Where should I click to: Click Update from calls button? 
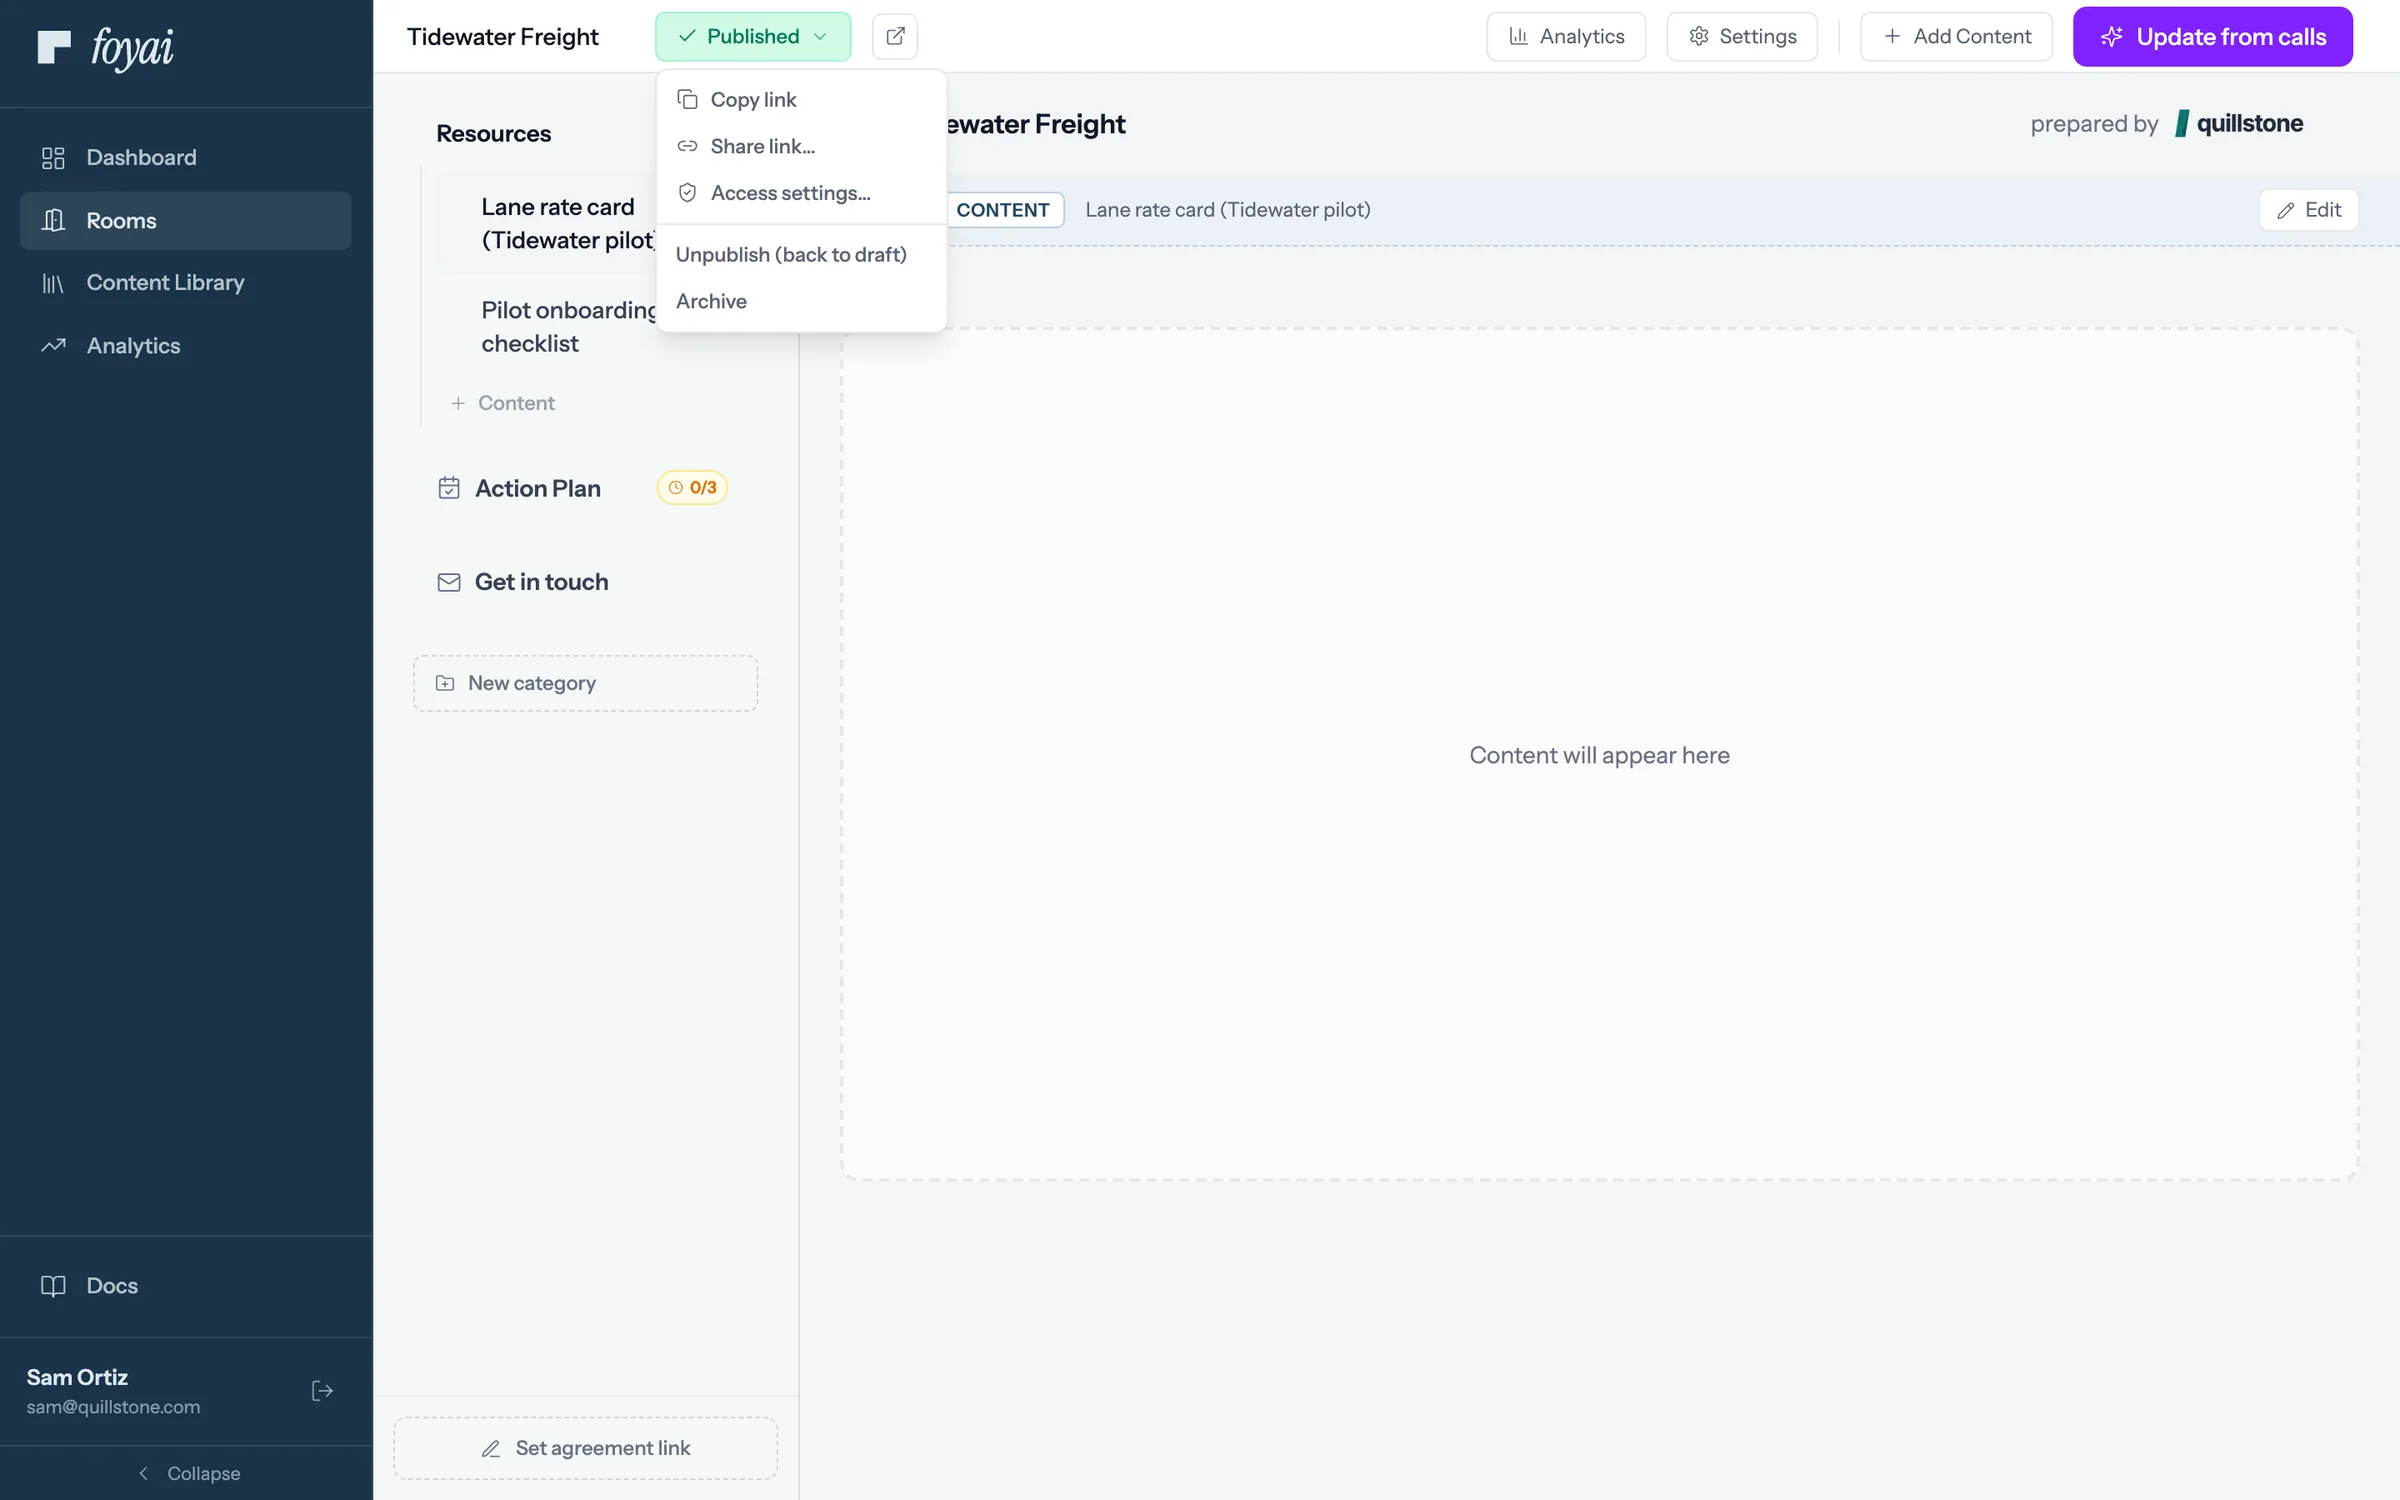2212,36
